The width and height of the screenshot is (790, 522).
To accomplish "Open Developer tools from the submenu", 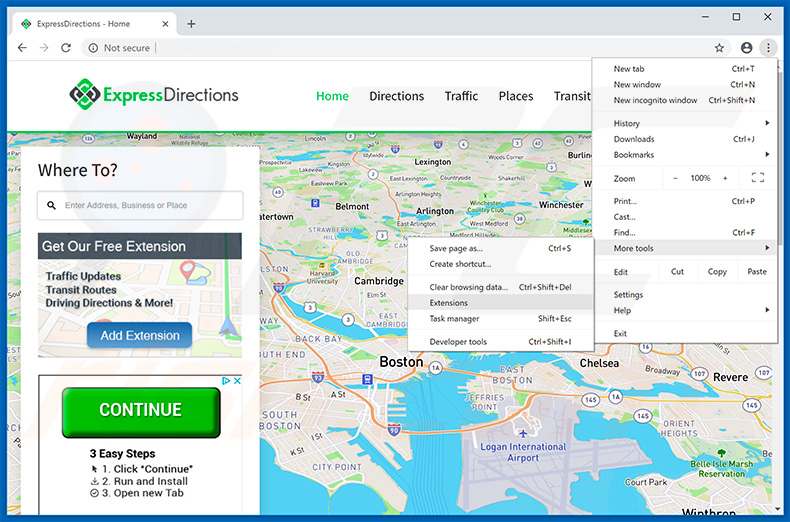I will pyautogui.click(x=501, y=341).
